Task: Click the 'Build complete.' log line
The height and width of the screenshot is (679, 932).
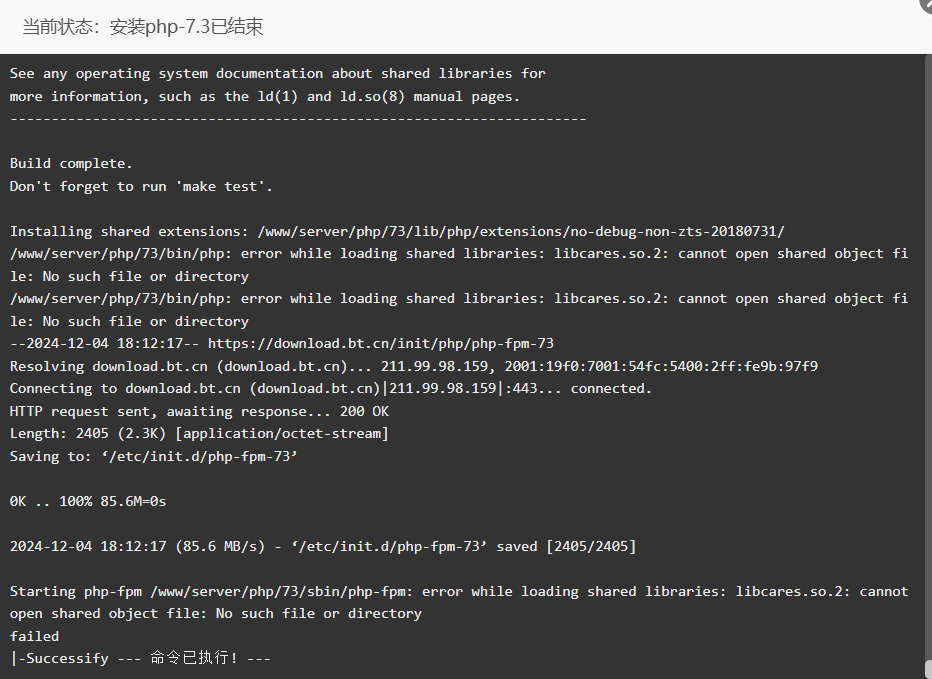Action: coord(71,164)
